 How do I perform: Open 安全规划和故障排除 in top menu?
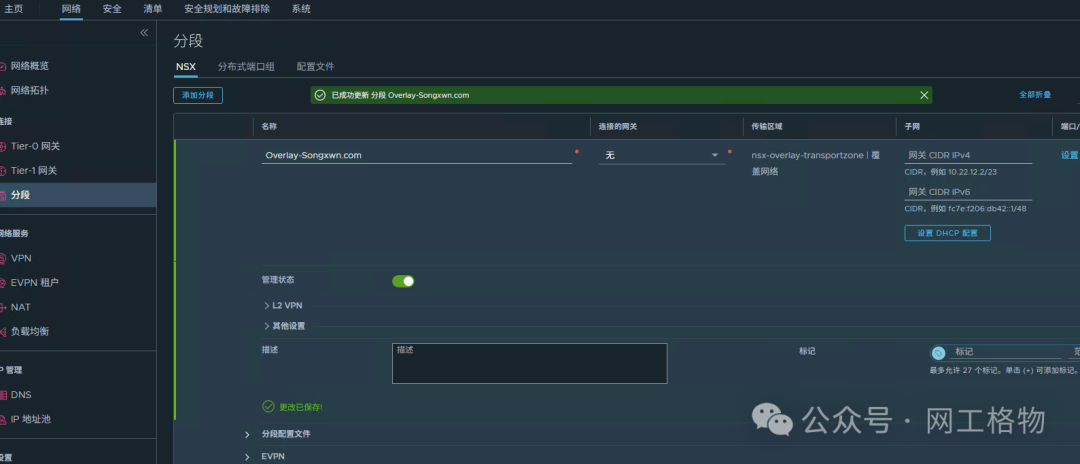click(x=227, y=9)
